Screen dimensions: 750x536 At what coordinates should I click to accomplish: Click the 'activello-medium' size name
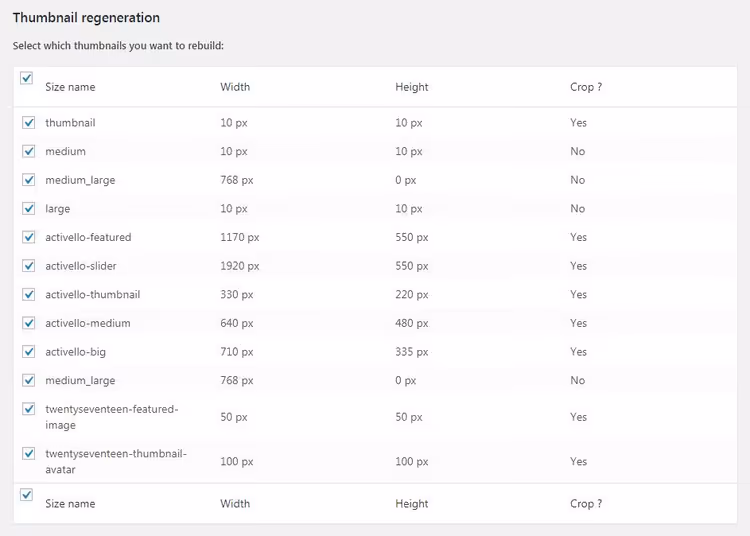click(x=88, y=323)
